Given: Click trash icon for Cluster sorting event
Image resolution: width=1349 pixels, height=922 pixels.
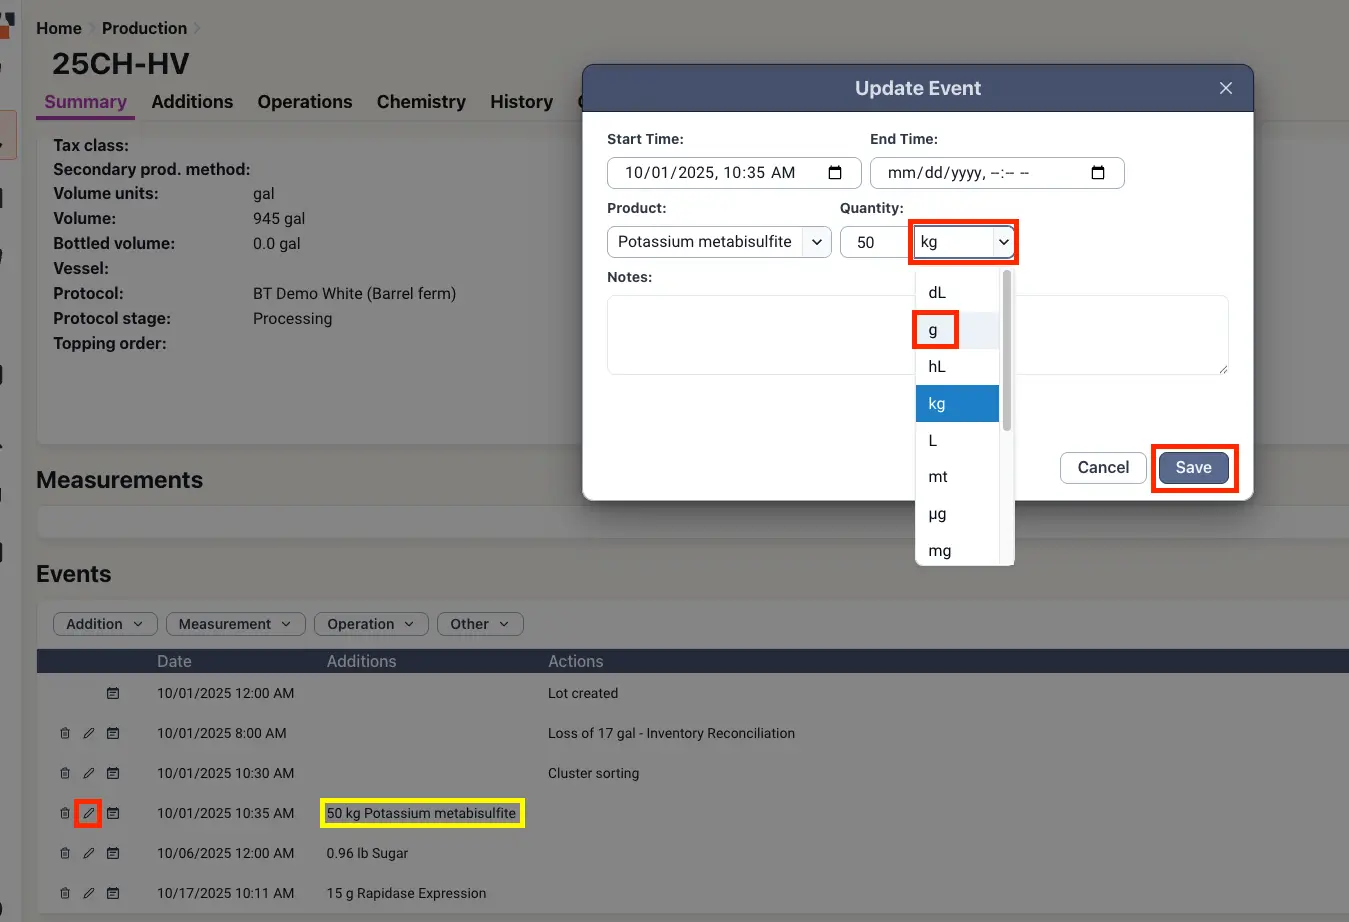Looking at the screenshot, I should click(65, 773).
